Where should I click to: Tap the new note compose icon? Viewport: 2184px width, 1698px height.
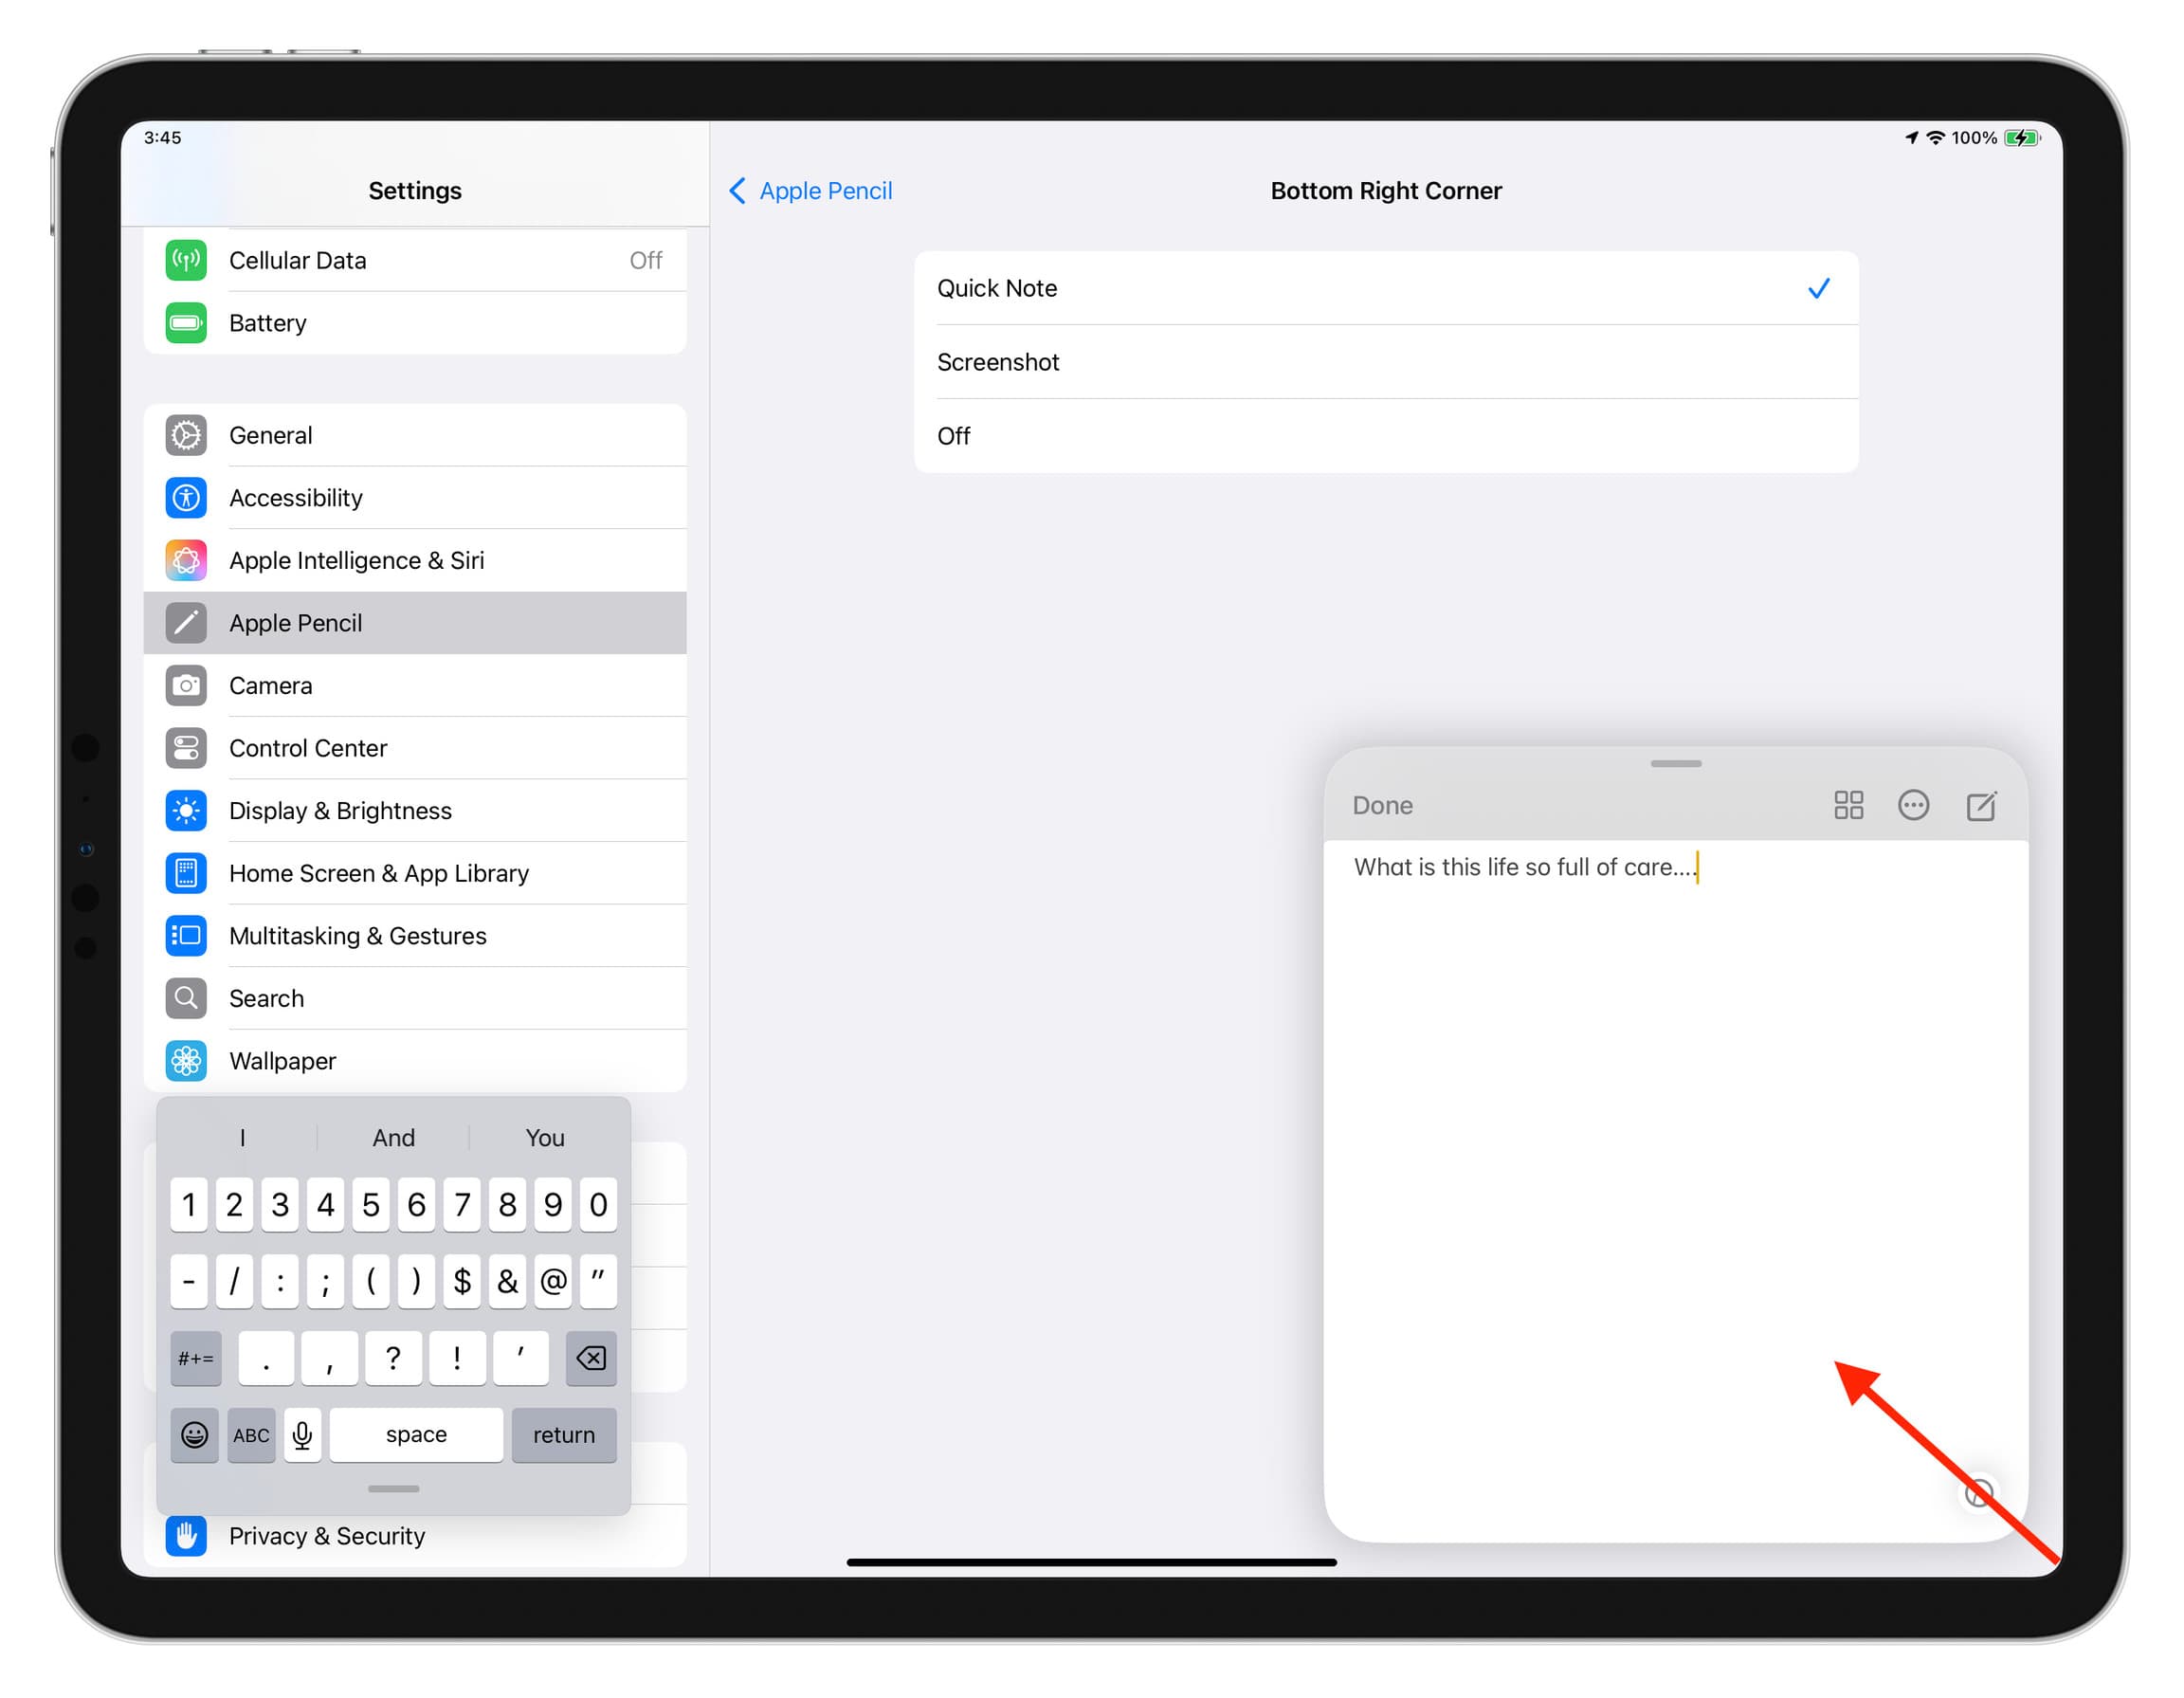1978,805
